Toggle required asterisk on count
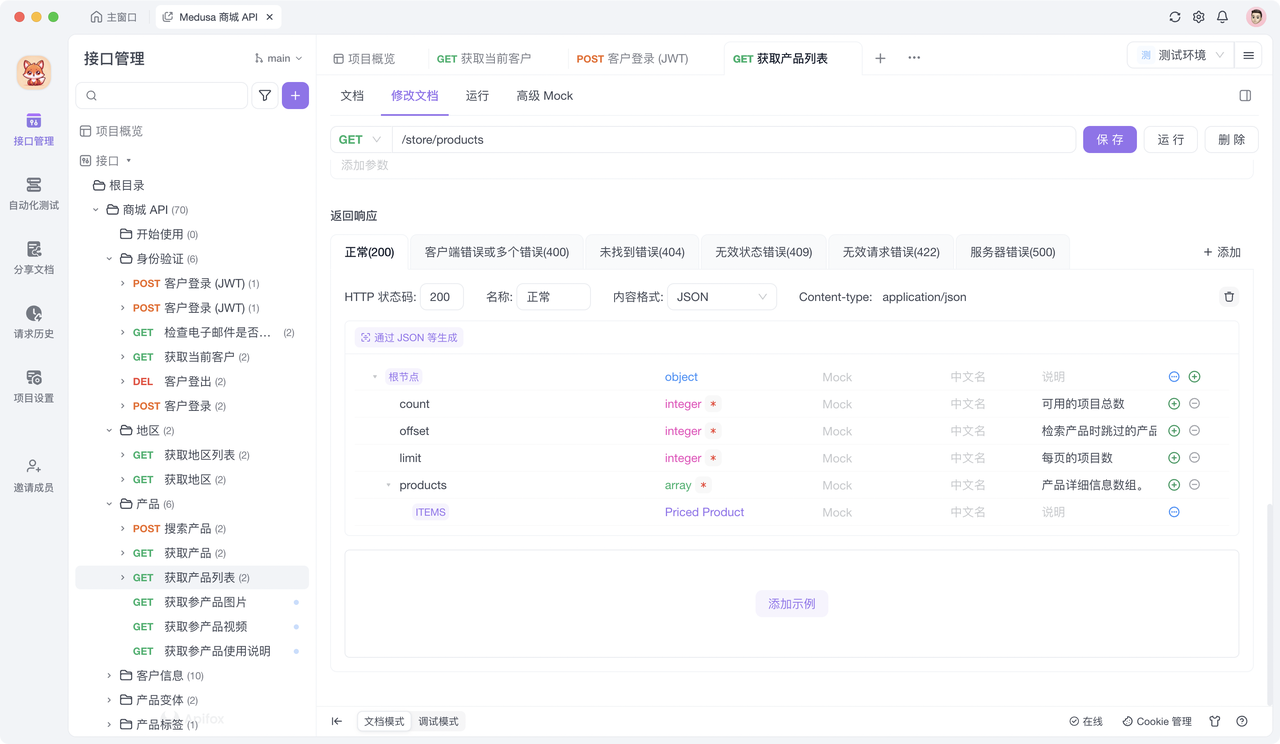The width and height of the screenshot is (1280, 744). coord(713,404)
